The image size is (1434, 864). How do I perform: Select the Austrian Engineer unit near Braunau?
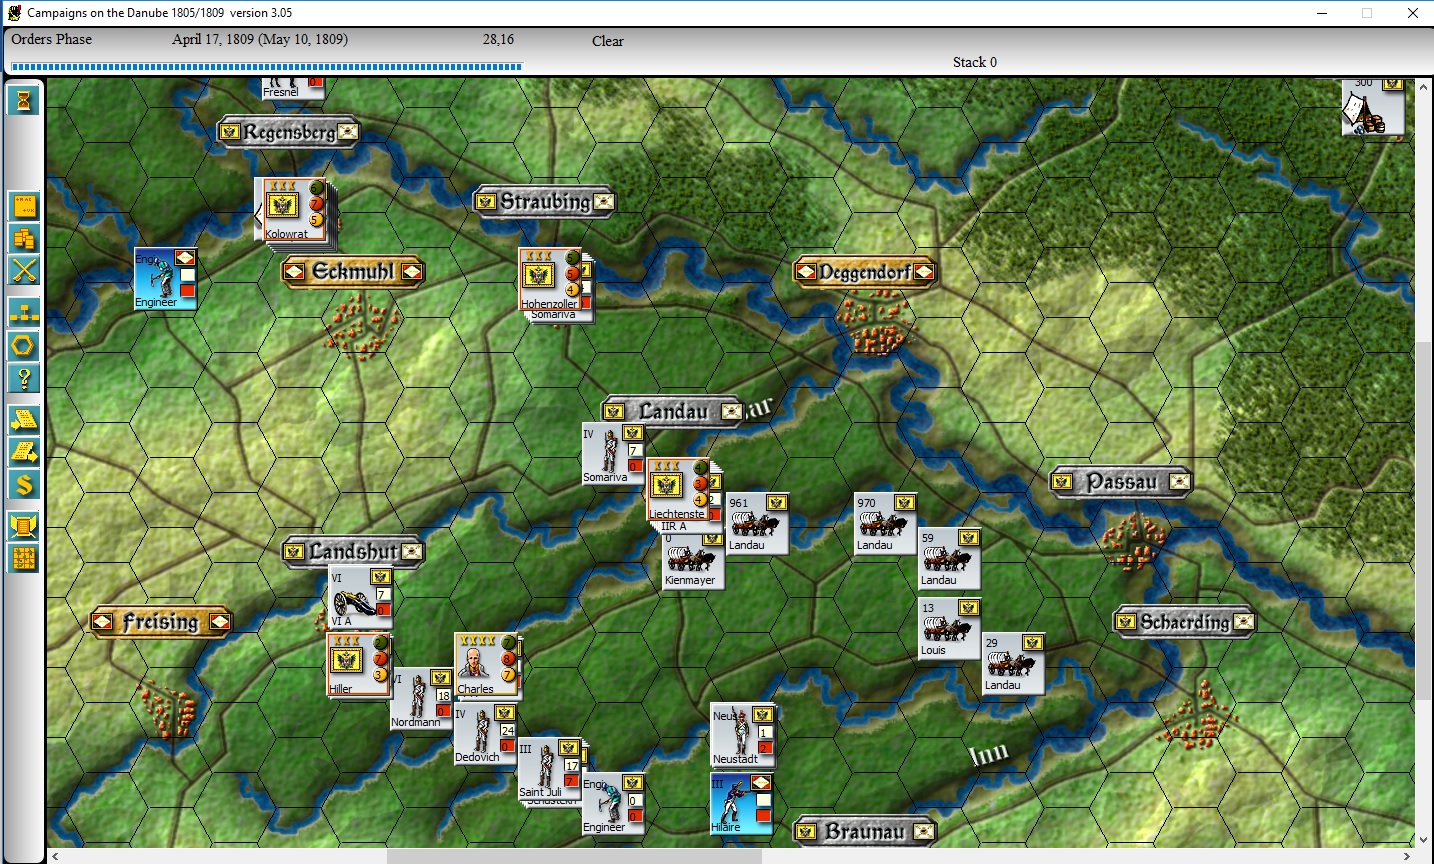pyautogui.click(x=614, y=803)
